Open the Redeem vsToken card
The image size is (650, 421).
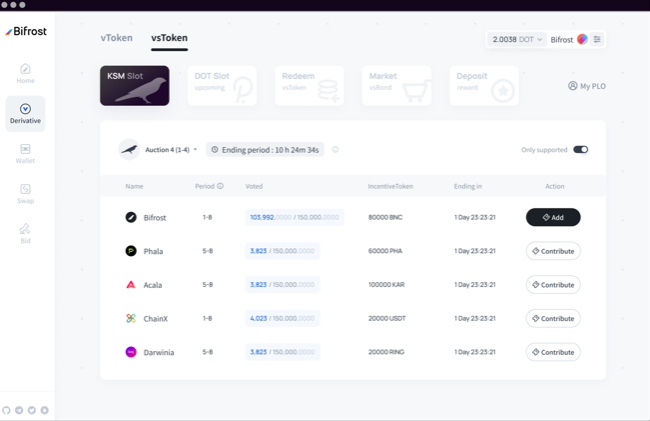pos(309,86)
